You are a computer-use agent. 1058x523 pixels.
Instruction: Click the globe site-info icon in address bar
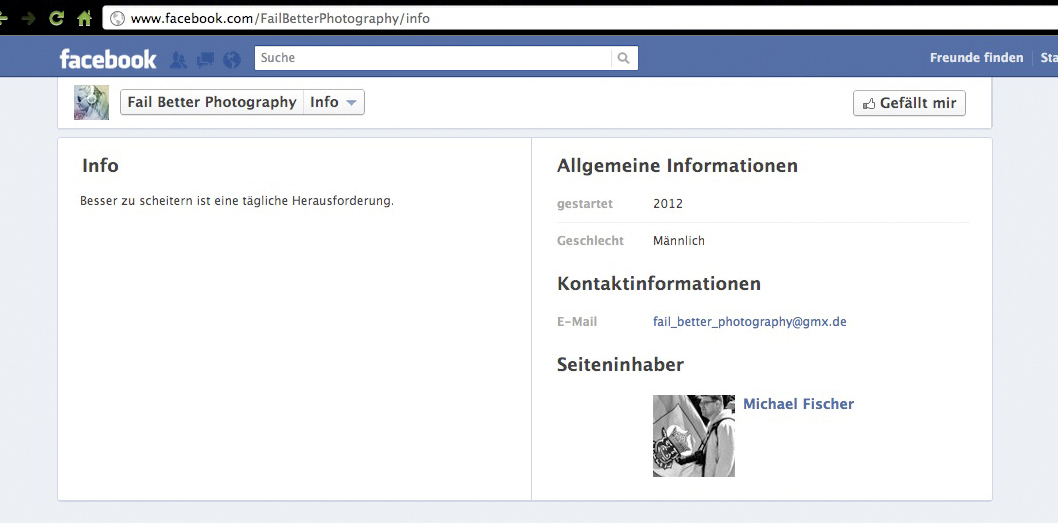(117, 18)
